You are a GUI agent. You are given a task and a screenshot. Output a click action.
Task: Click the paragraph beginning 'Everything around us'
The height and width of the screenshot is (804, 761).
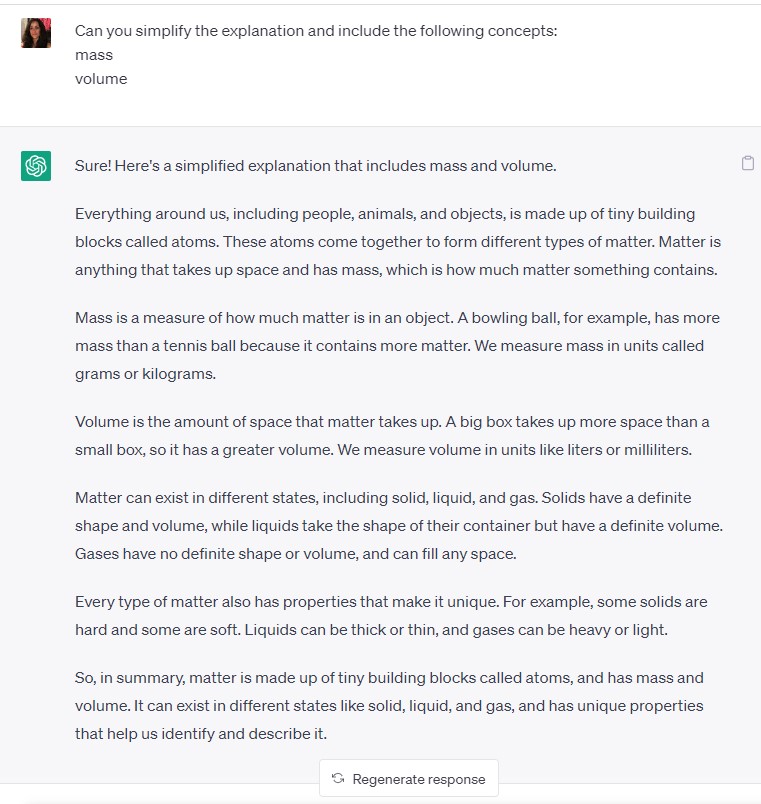(x=398, y=242)
